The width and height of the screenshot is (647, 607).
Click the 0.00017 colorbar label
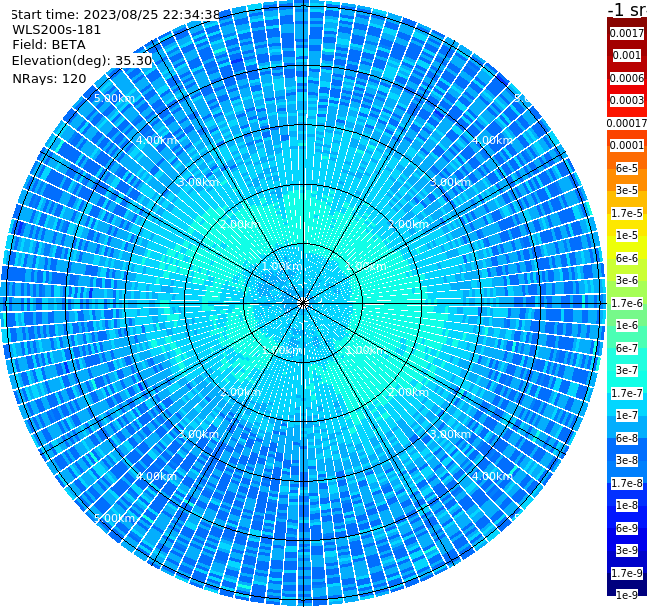627,123
